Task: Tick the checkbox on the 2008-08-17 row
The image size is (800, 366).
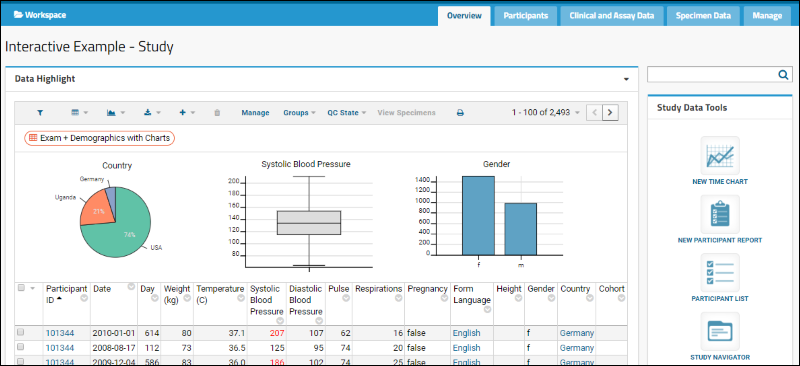Action: 21,347
